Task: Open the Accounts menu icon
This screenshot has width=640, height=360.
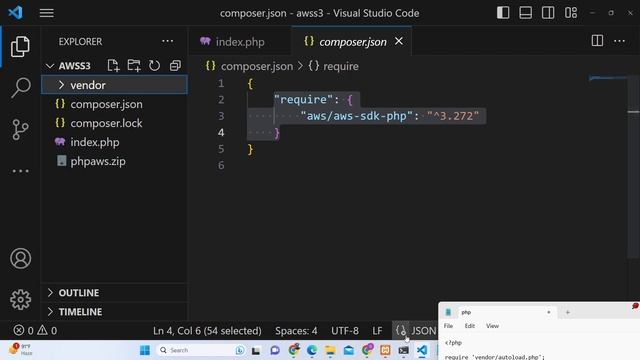Action: click(x=20, y=258)
